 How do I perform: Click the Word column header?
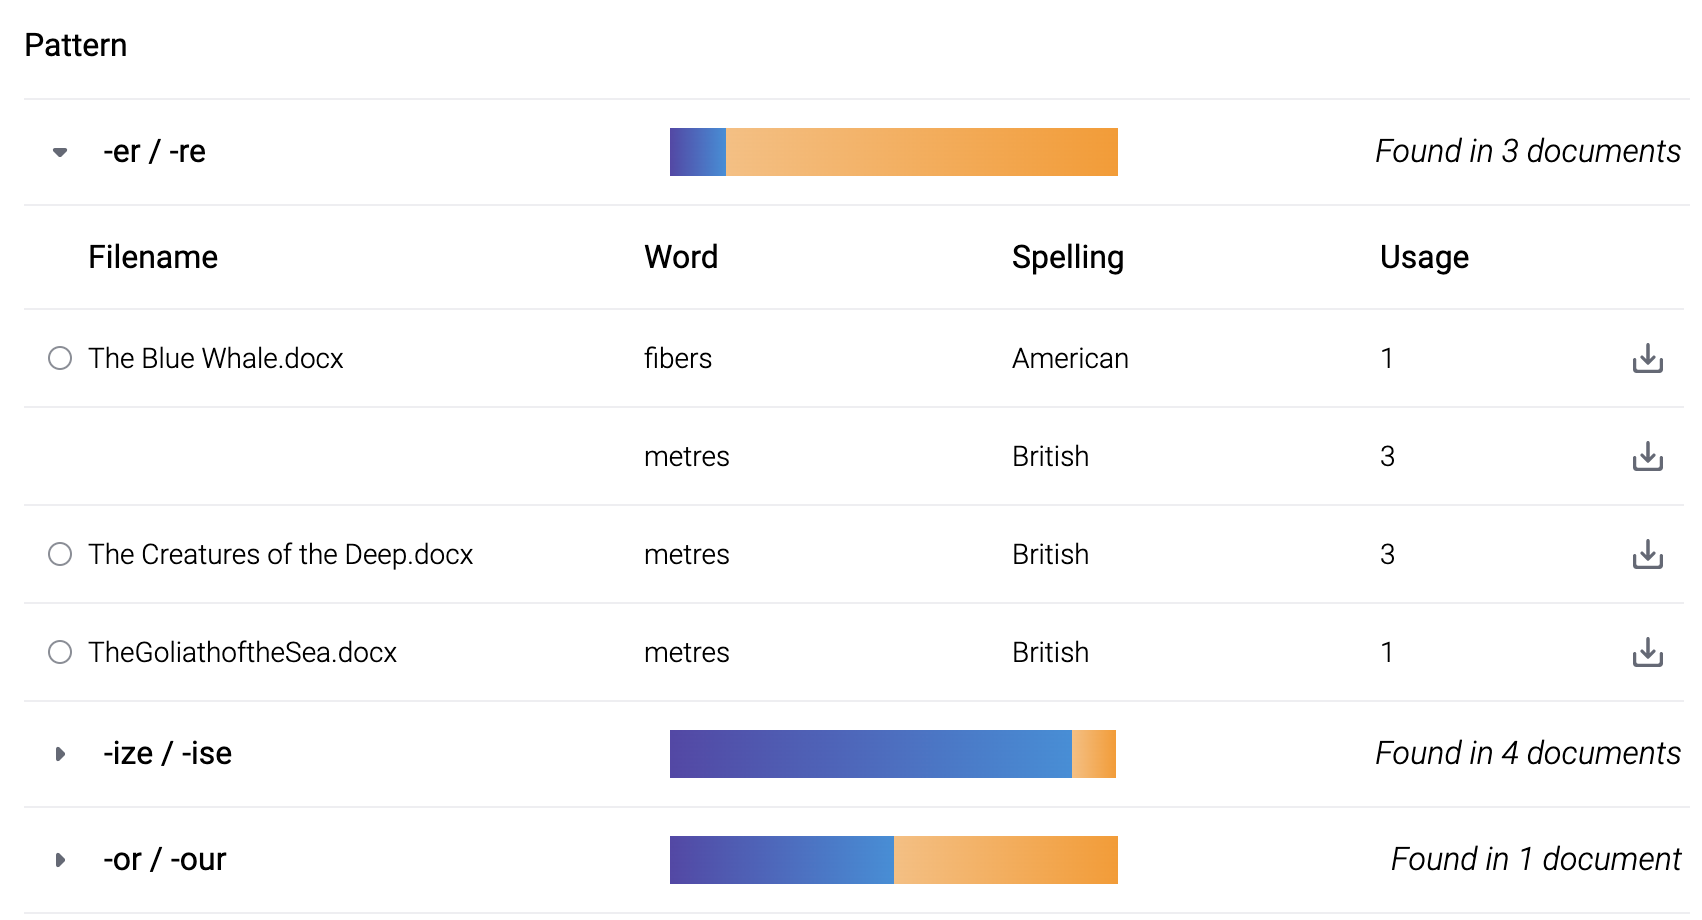[681, 257]
